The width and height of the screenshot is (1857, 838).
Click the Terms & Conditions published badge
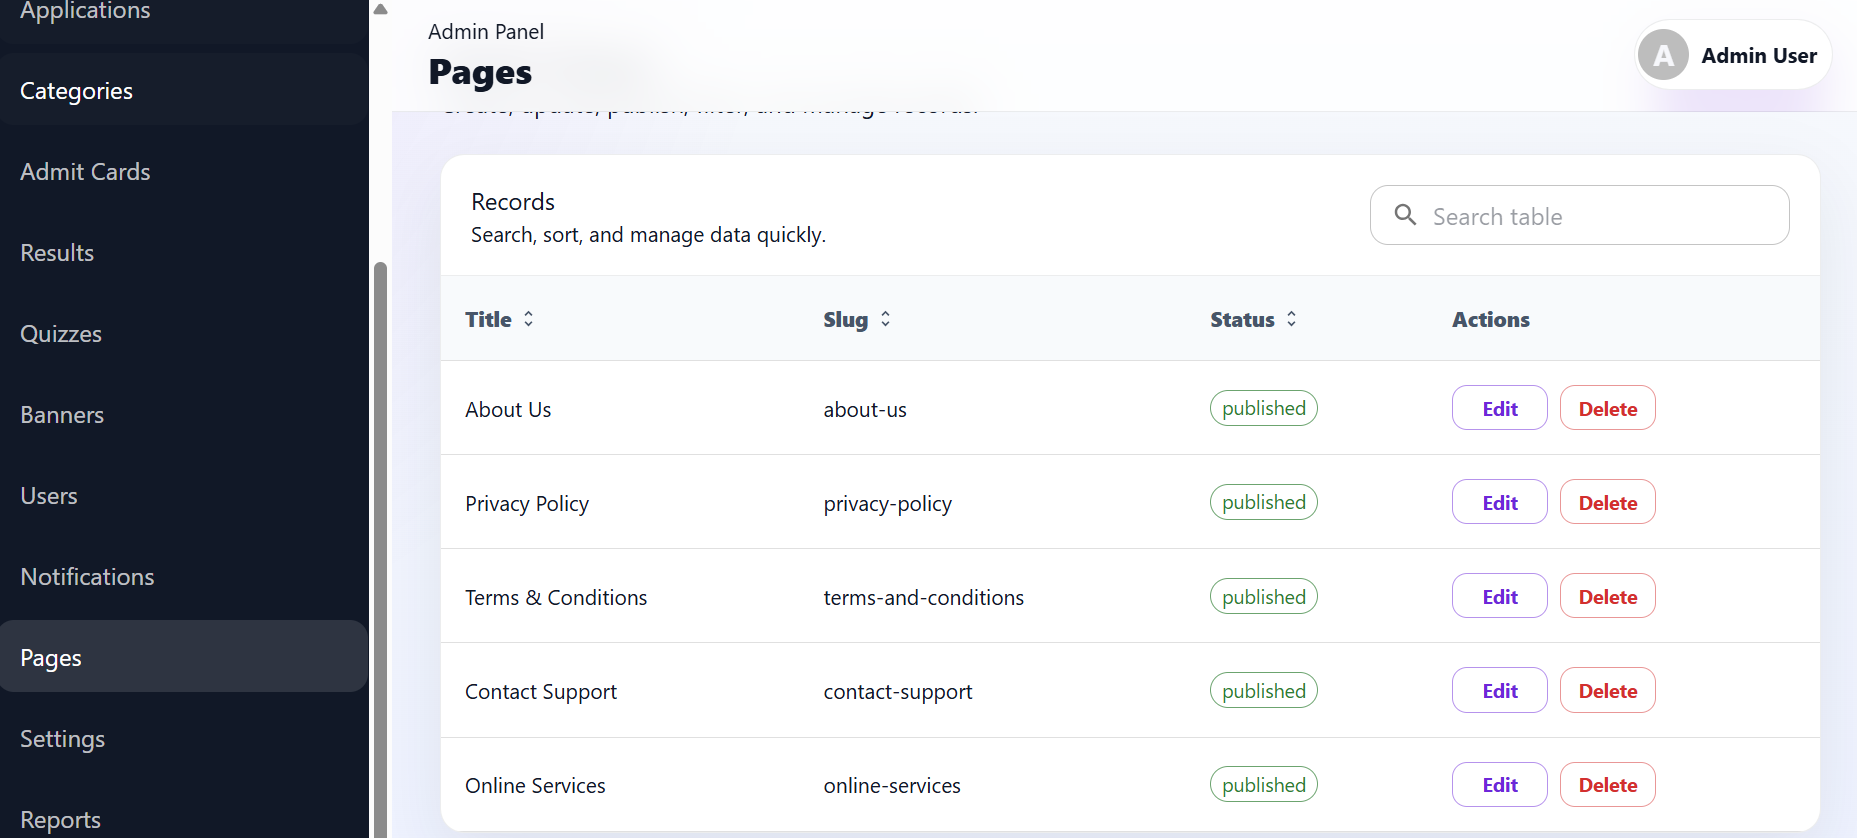tap(1263, 596)
